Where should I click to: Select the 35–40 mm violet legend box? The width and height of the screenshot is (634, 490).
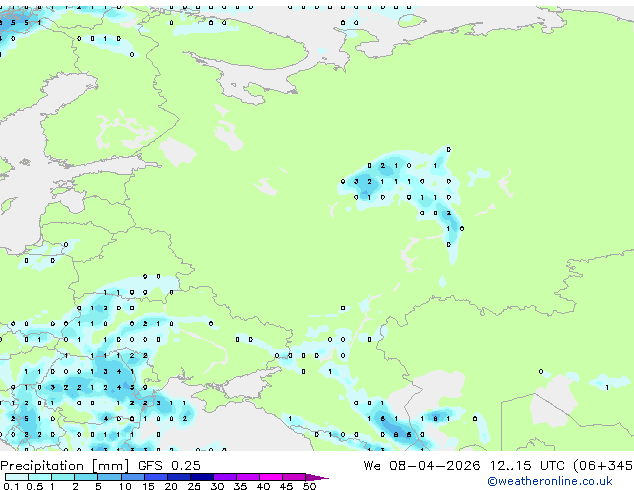[248, 477]
